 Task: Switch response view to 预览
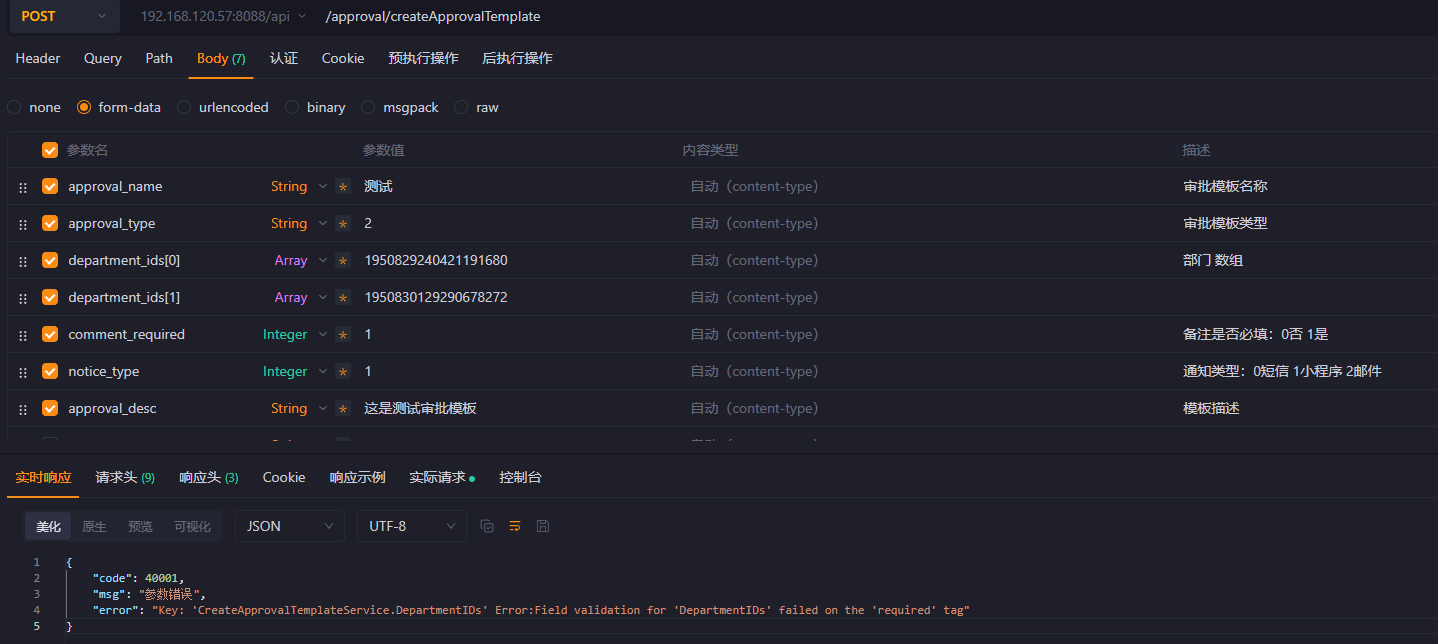pos(140,526)
